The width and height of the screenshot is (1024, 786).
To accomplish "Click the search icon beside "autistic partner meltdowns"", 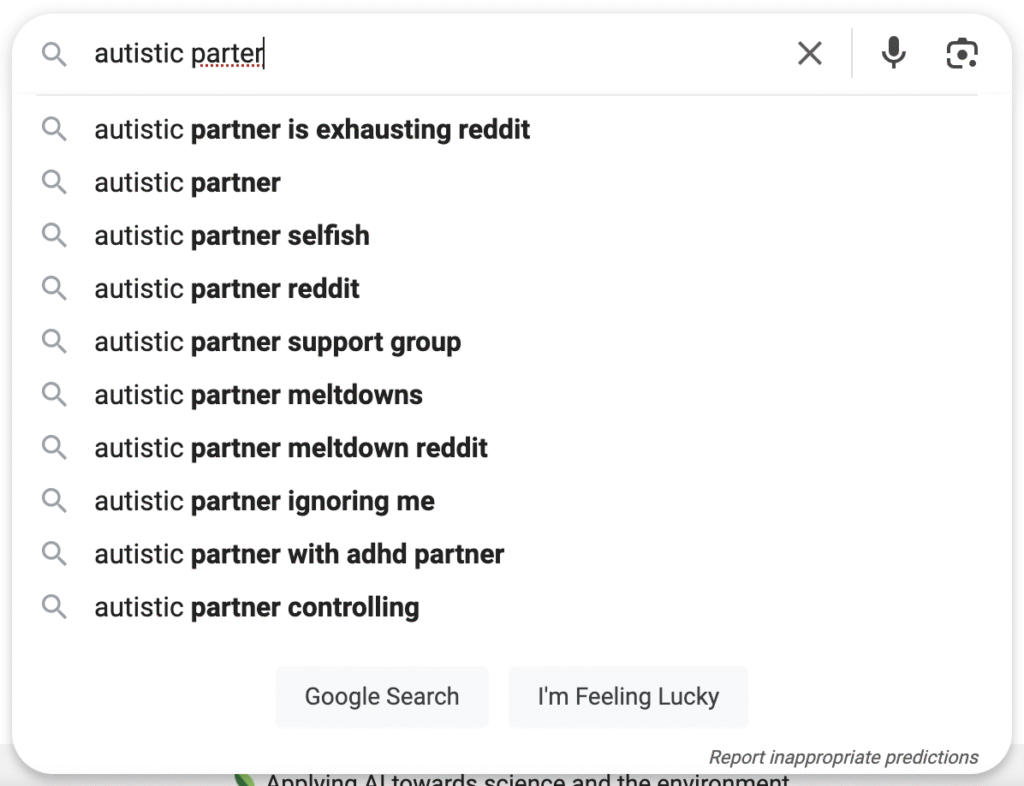I will coord(54,395).
